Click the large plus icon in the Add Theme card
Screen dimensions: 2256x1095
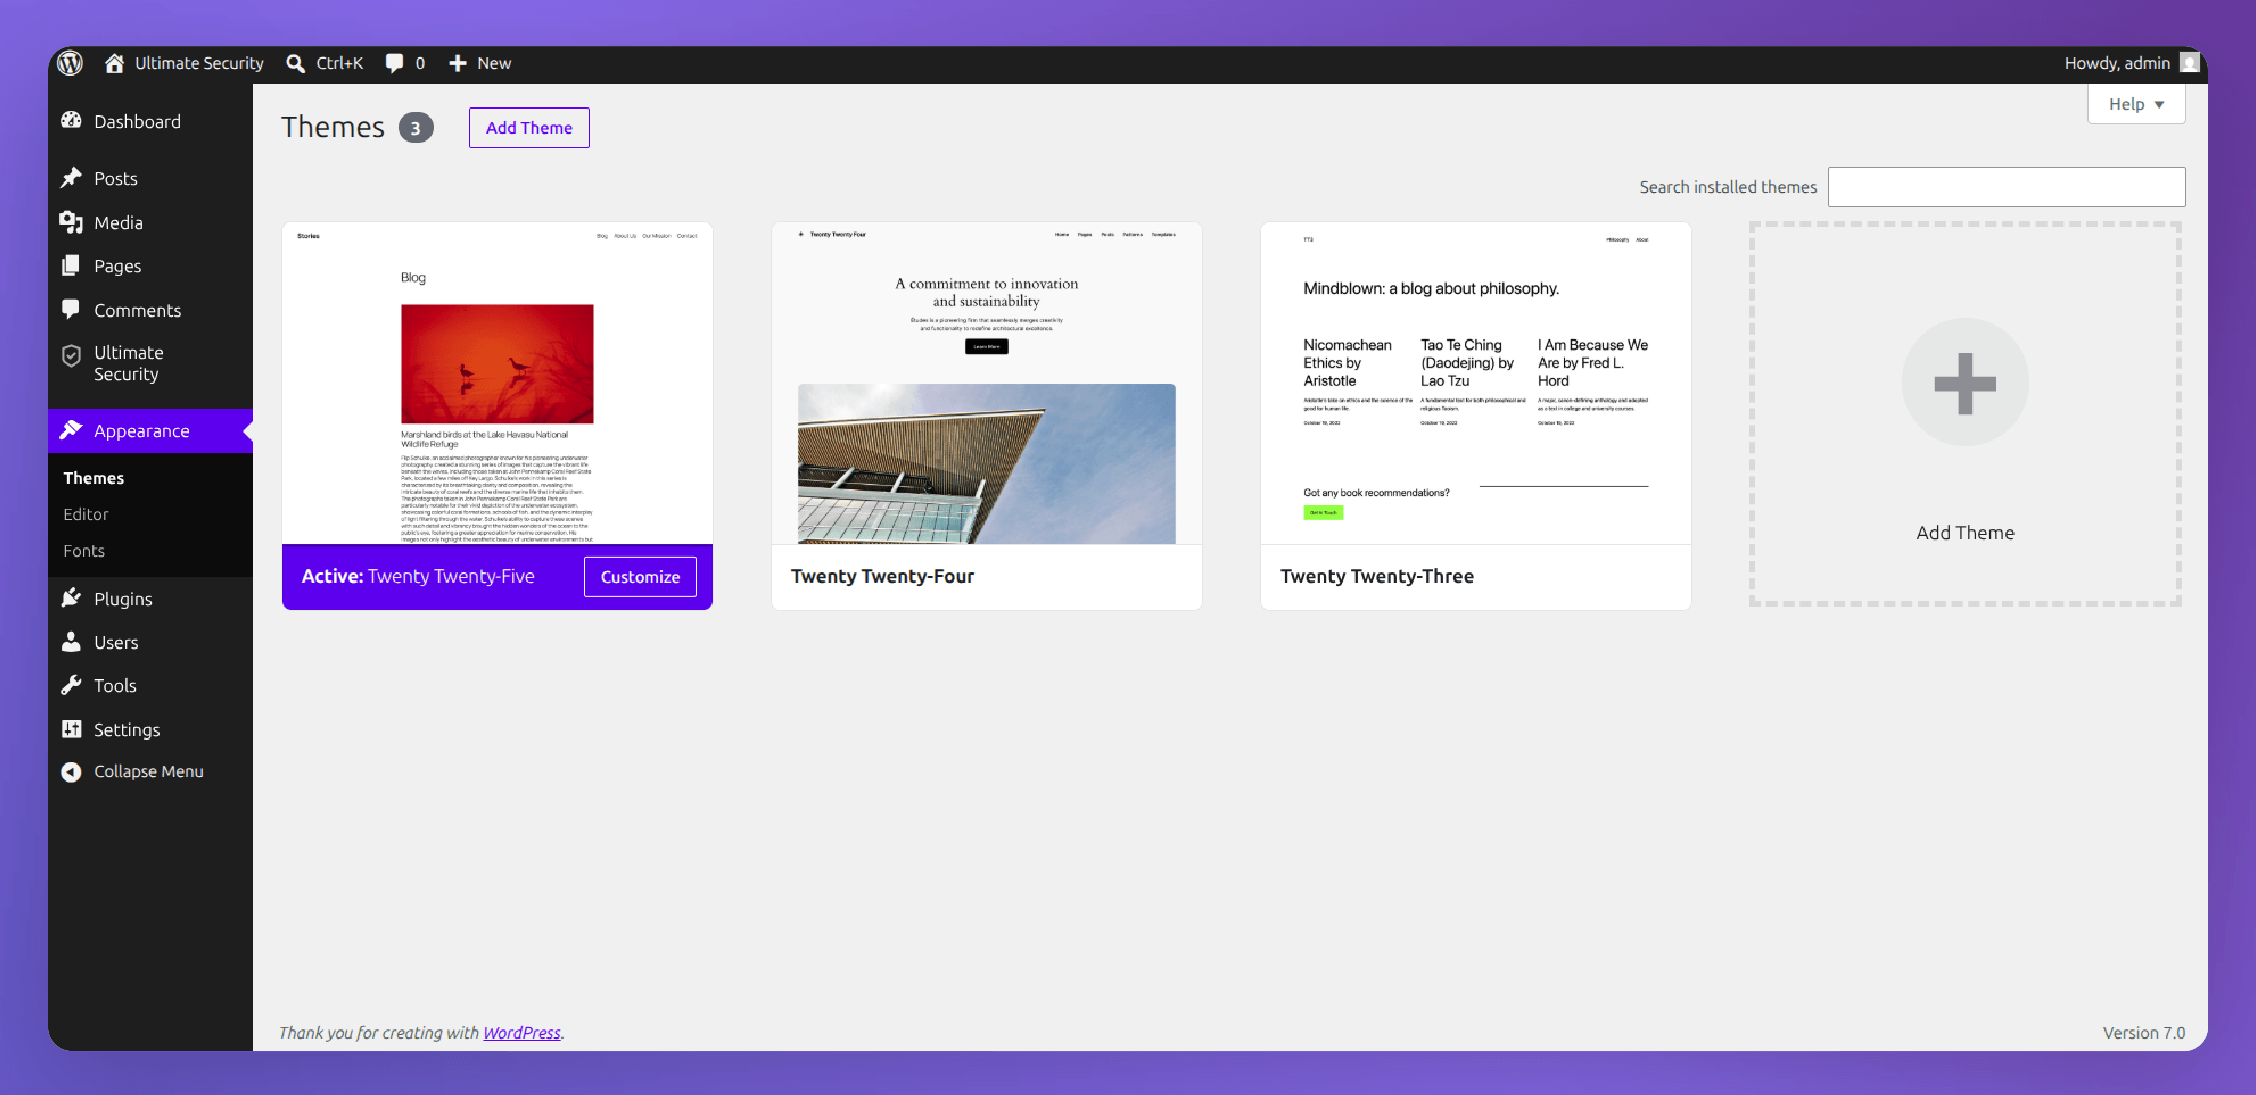[1965, 383]
